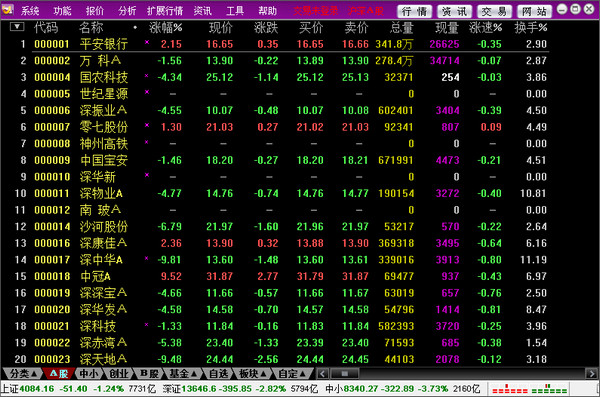Viewport: 600px width, 397px height.
Task: Select stock row 中冠A
Action: point(281,276)
